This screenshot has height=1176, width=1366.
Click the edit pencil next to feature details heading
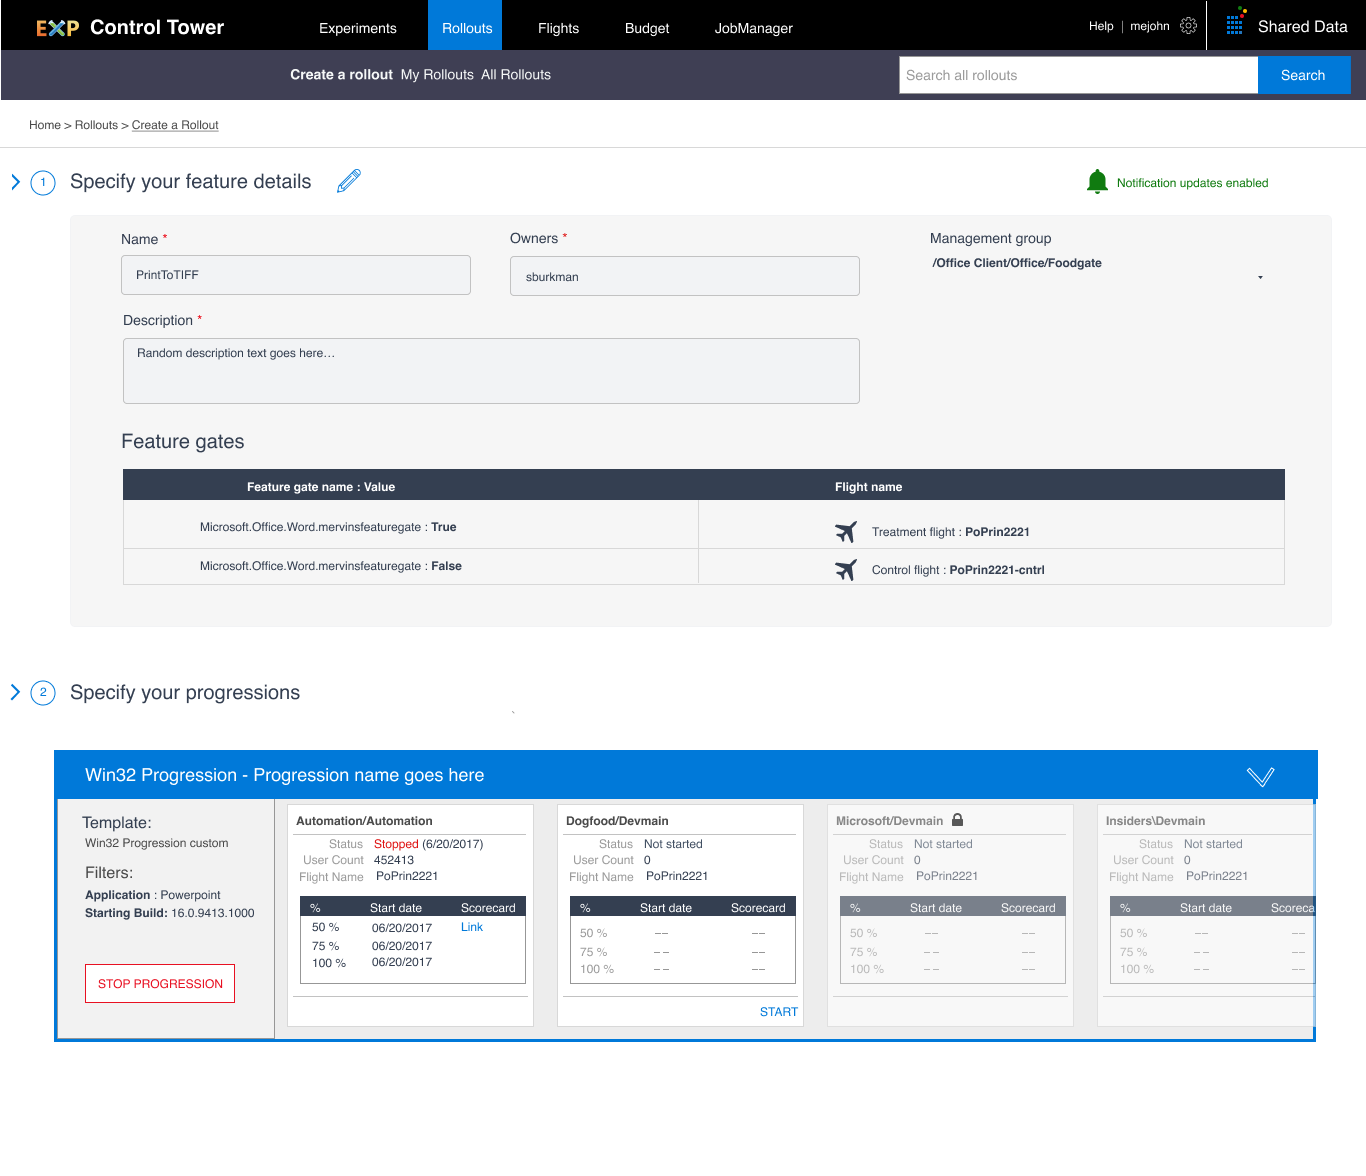348,181
